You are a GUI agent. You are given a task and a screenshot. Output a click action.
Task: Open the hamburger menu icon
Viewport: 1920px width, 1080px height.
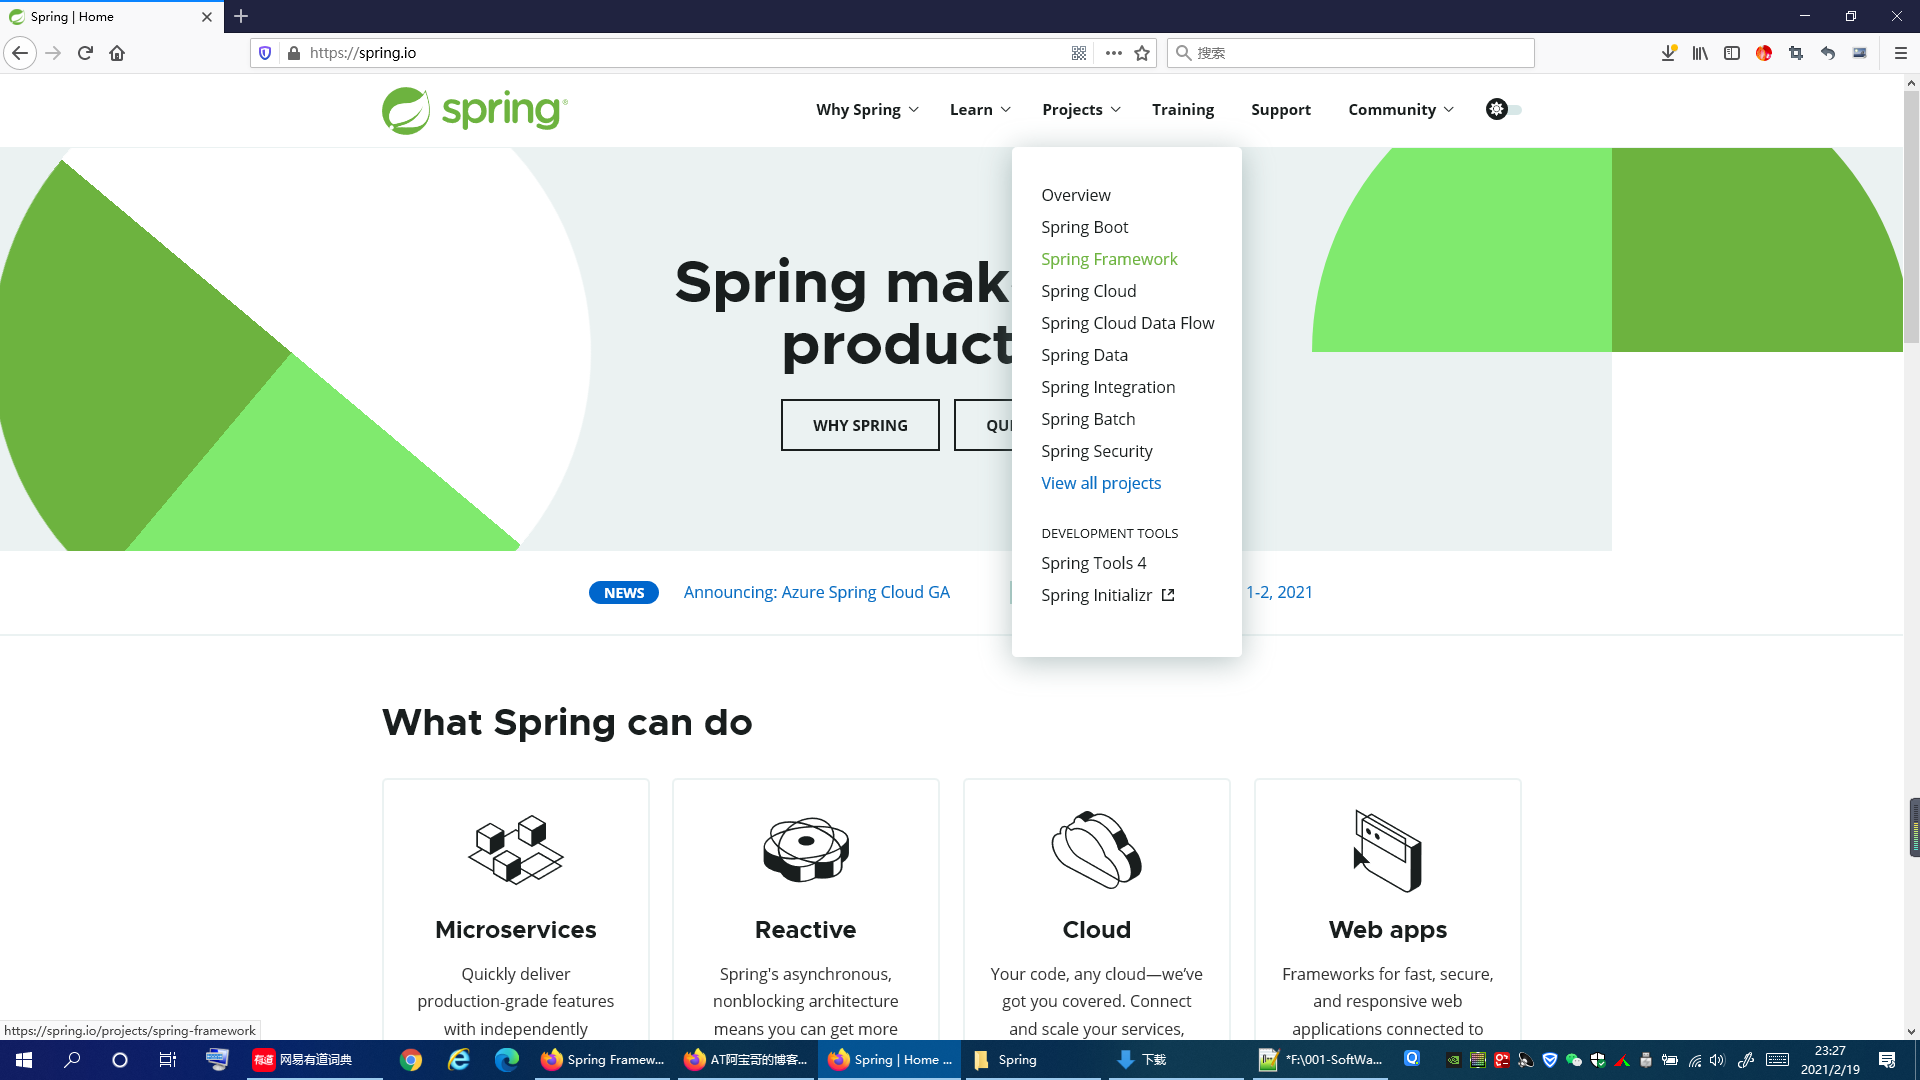coord(1902,52)
